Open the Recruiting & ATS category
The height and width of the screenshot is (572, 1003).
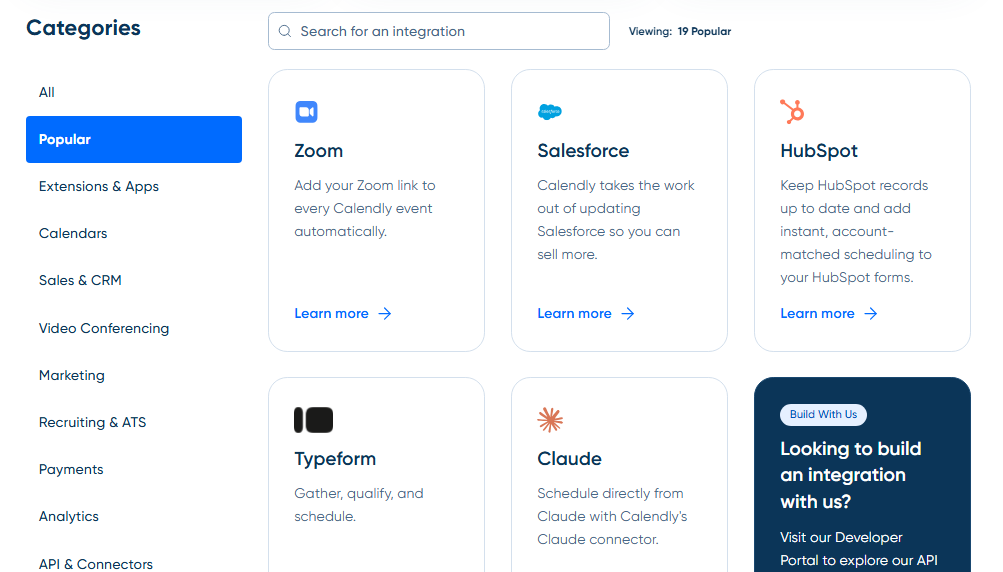(x=134, y=422)
